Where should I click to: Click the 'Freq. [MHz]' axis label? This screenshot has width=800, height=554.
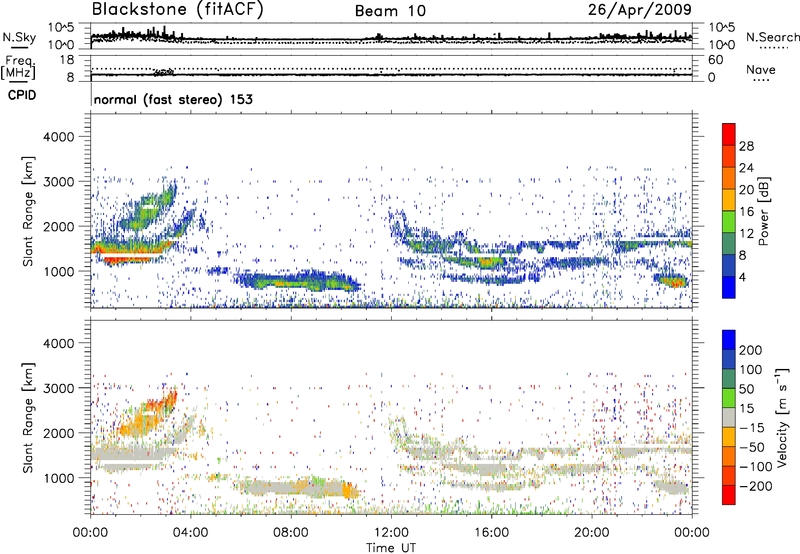pos(18,67)
